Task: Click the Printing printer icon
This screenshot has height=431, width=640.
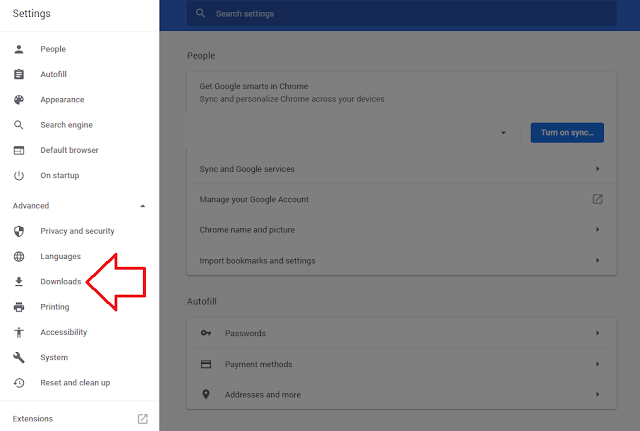Action: [18, 307]
